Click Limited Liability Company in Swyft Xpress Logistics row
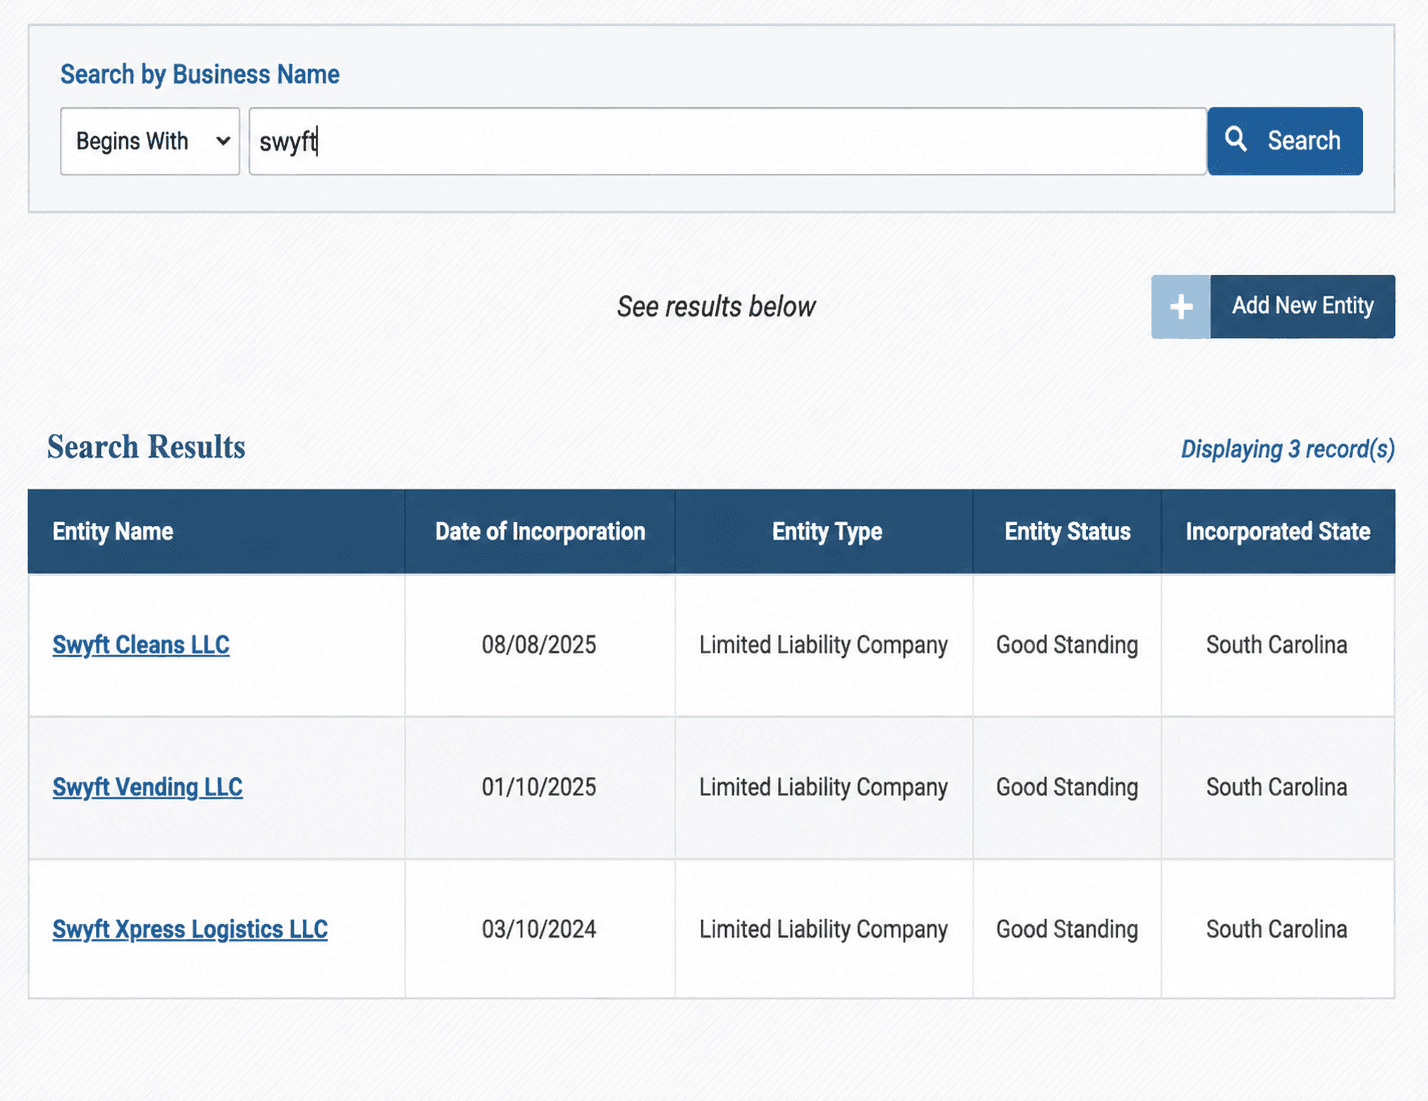The width and height of the screenshot is (1428, 1101). click(x=823, y=929)
